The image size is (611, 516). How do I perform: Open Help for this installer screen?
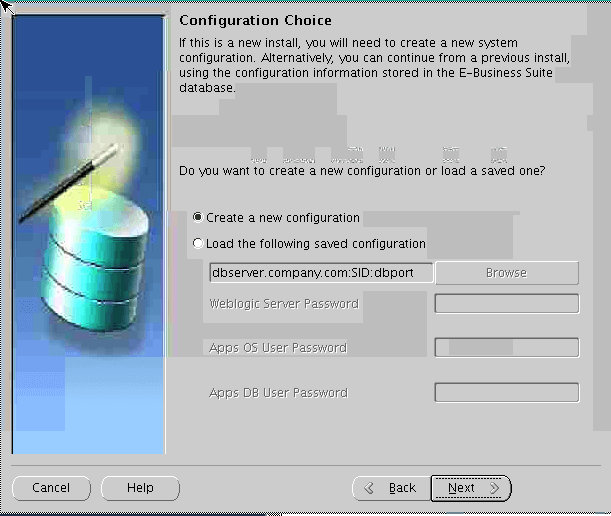pos(140,488)
